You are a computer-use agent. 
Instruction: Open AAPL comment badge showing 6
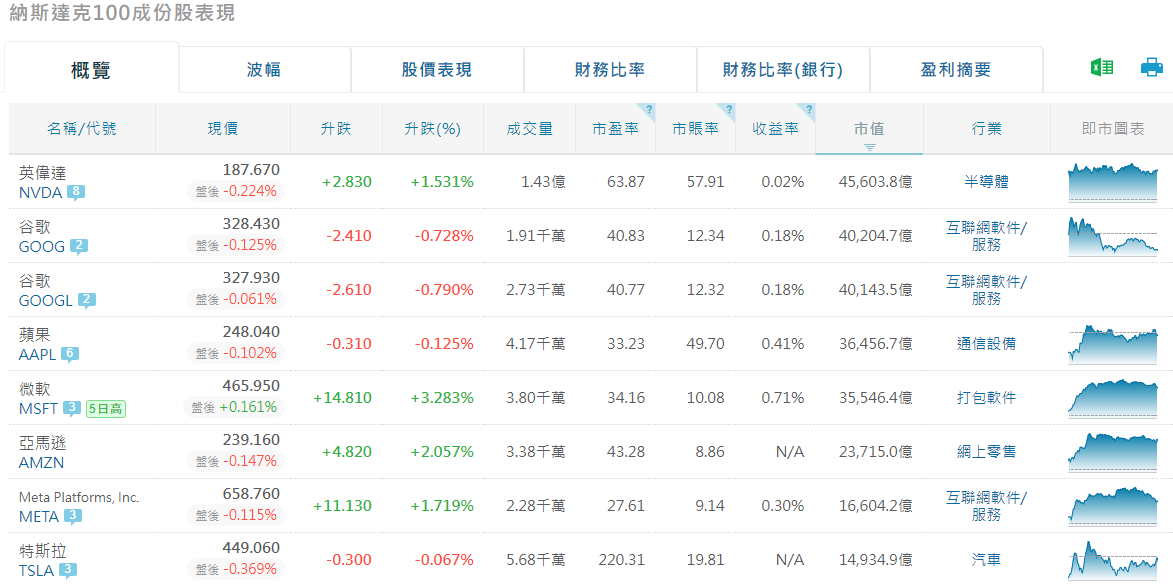[x=70, y=354]
